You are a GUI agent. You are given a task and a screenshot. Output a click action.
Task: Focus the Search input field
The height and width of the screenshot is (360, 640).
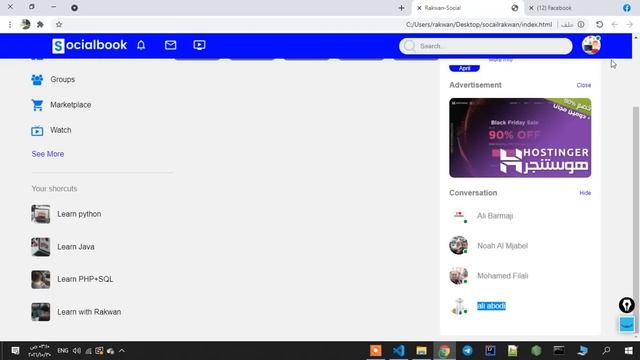486,46
